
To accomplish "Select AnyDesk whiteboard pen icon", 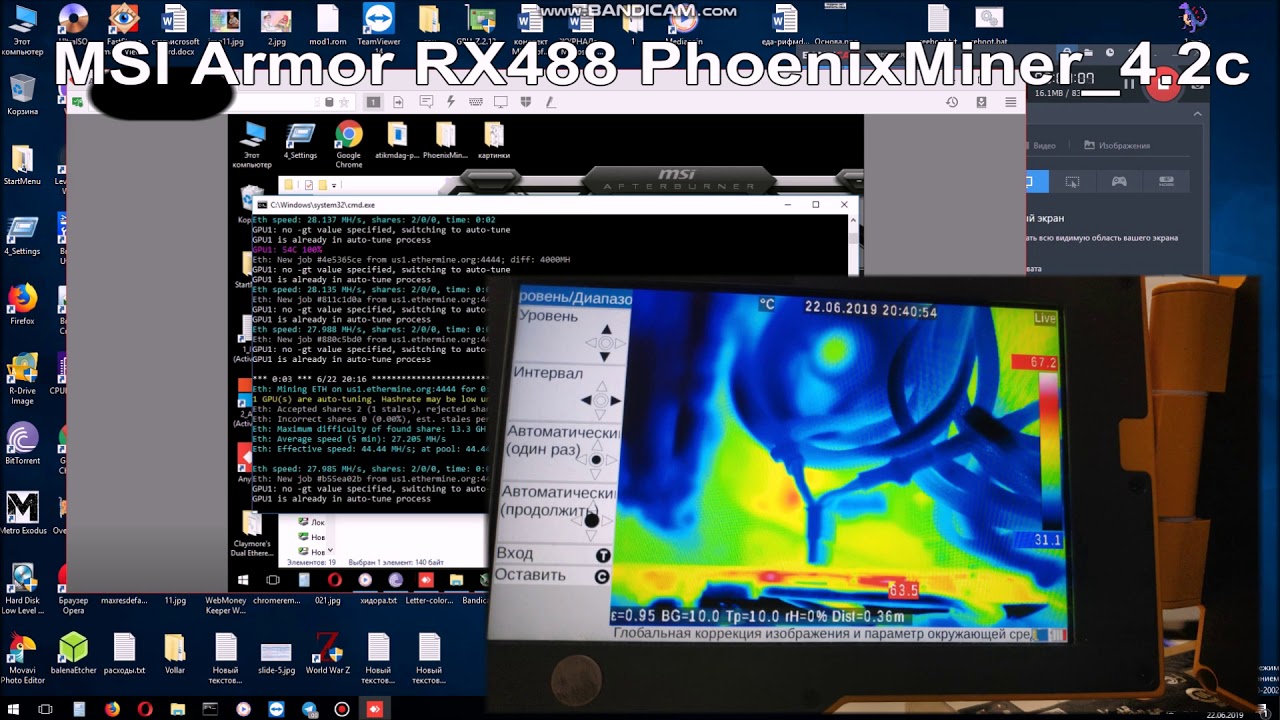I will point(549,102).
